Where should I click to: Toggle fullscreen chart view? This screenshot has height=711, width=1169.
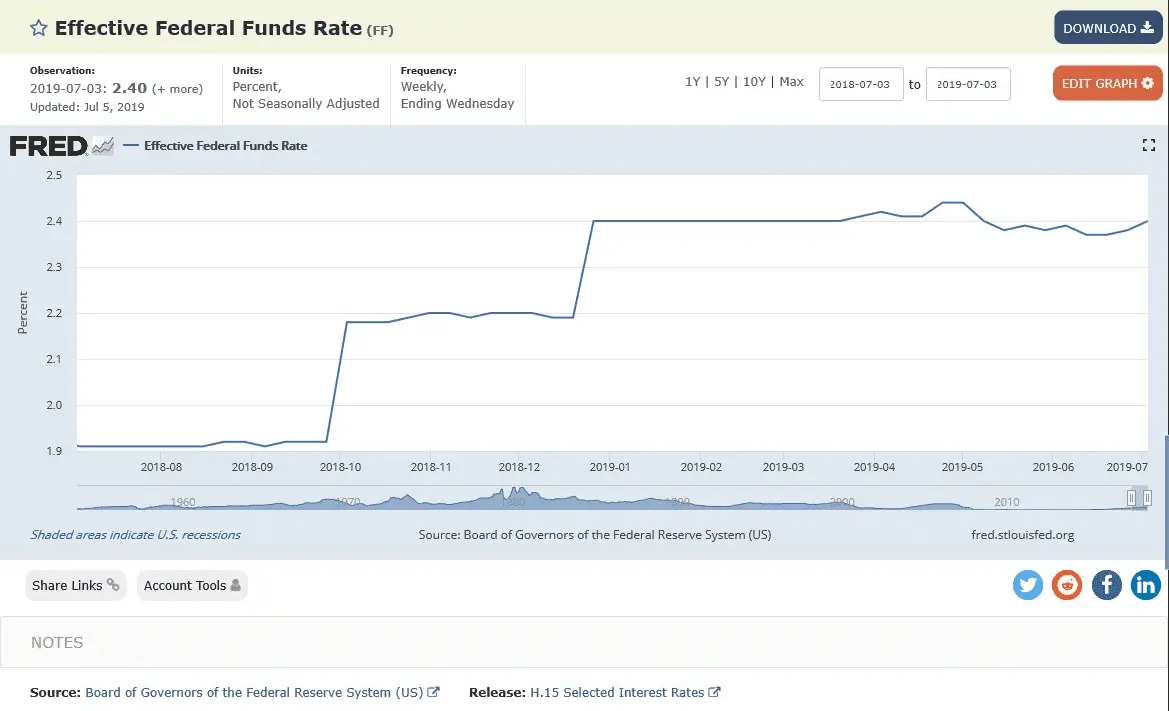click(1148, 145)
